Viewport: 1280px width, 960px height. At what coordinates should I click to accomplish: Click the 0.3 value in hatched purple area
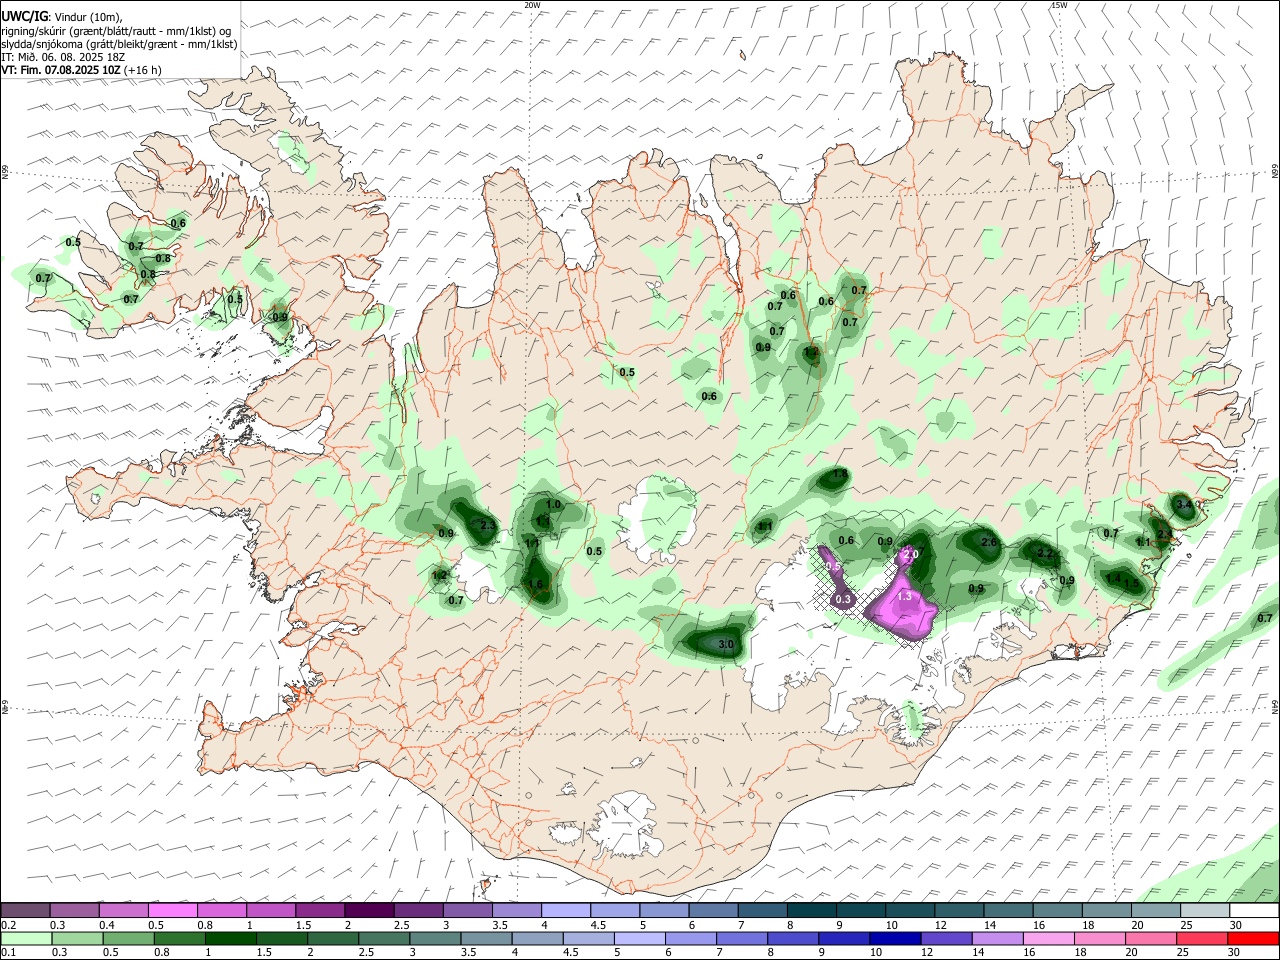843,599
